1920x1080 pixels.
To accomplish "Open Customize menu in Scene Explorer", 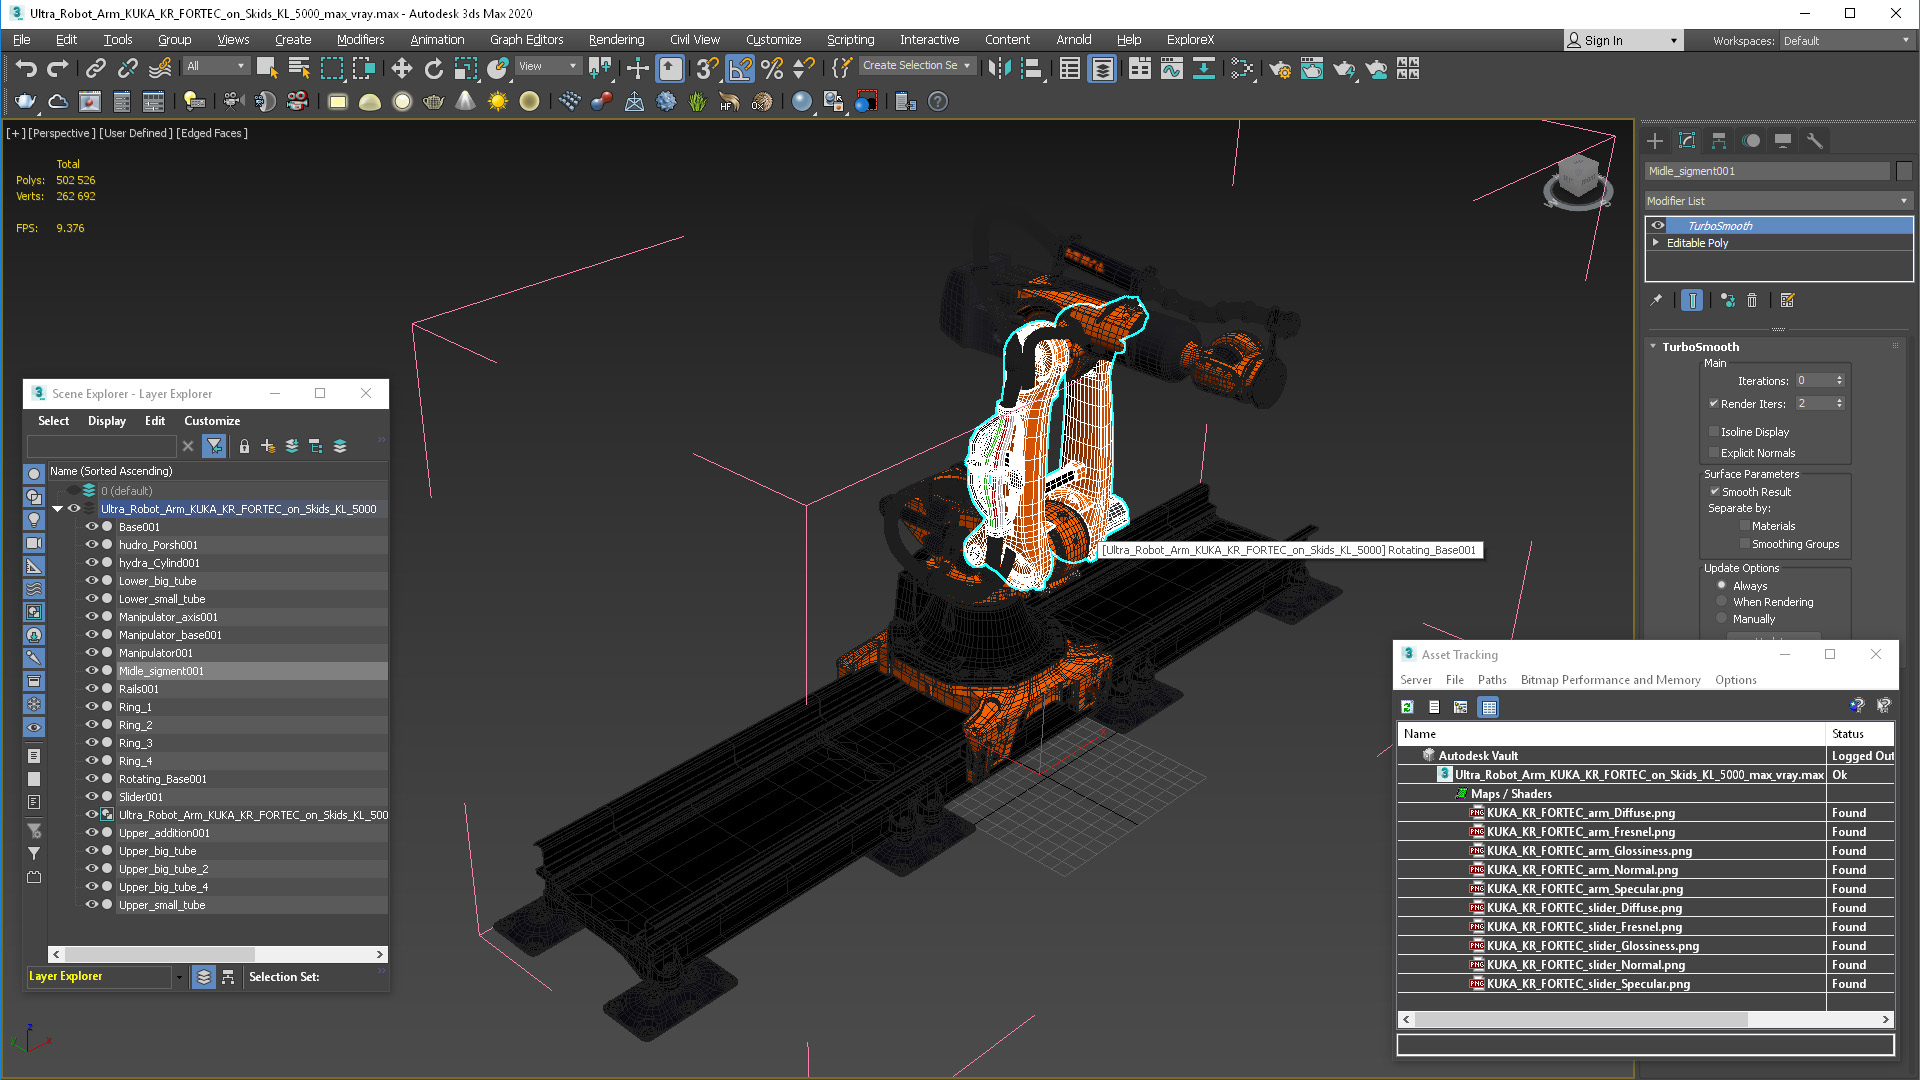I will coord(212,421).
